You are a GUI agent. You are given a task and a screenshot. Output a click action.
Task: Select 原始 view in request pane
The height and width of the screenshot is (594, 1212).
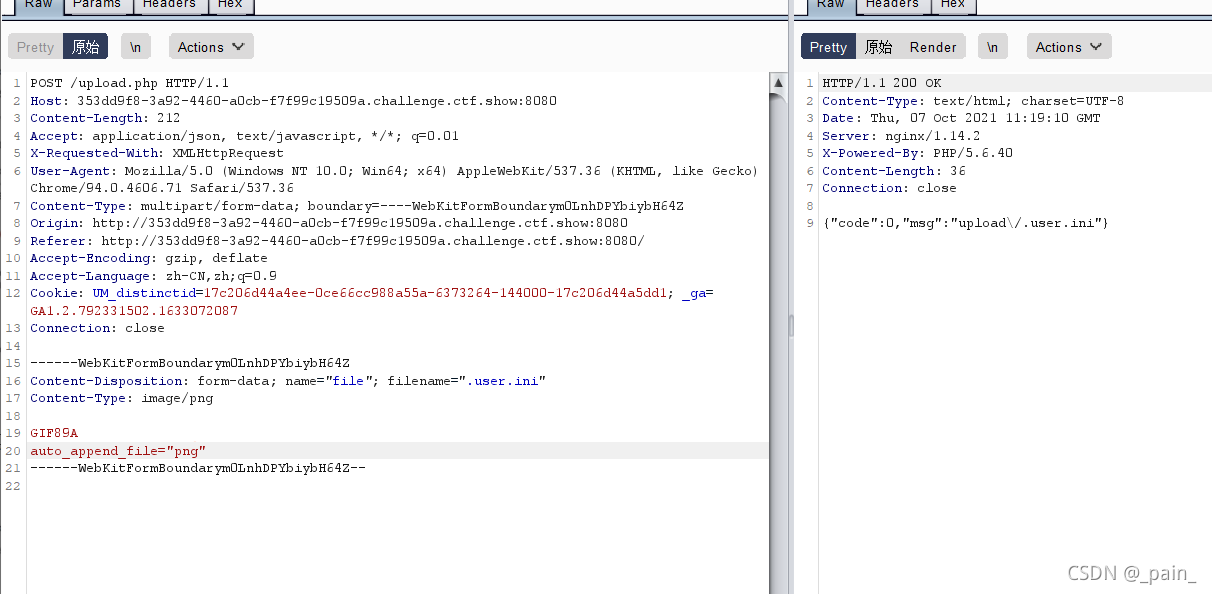click(85, 47)
